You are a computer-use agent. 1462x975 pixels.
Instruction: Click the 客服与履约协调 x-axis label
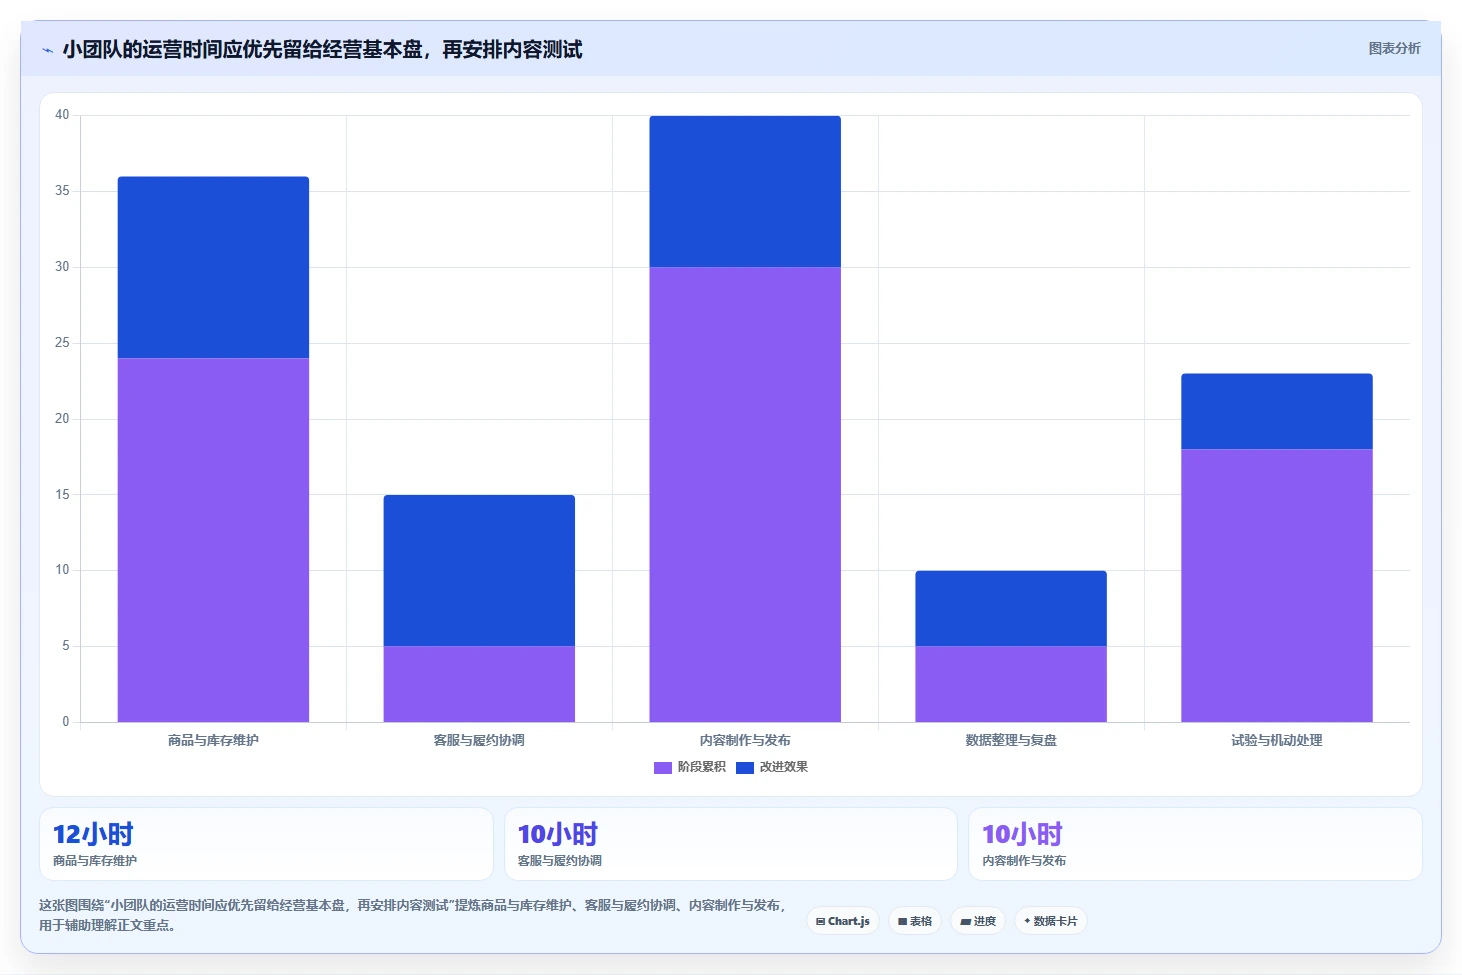pyautogui.click(x=479, y=740)
